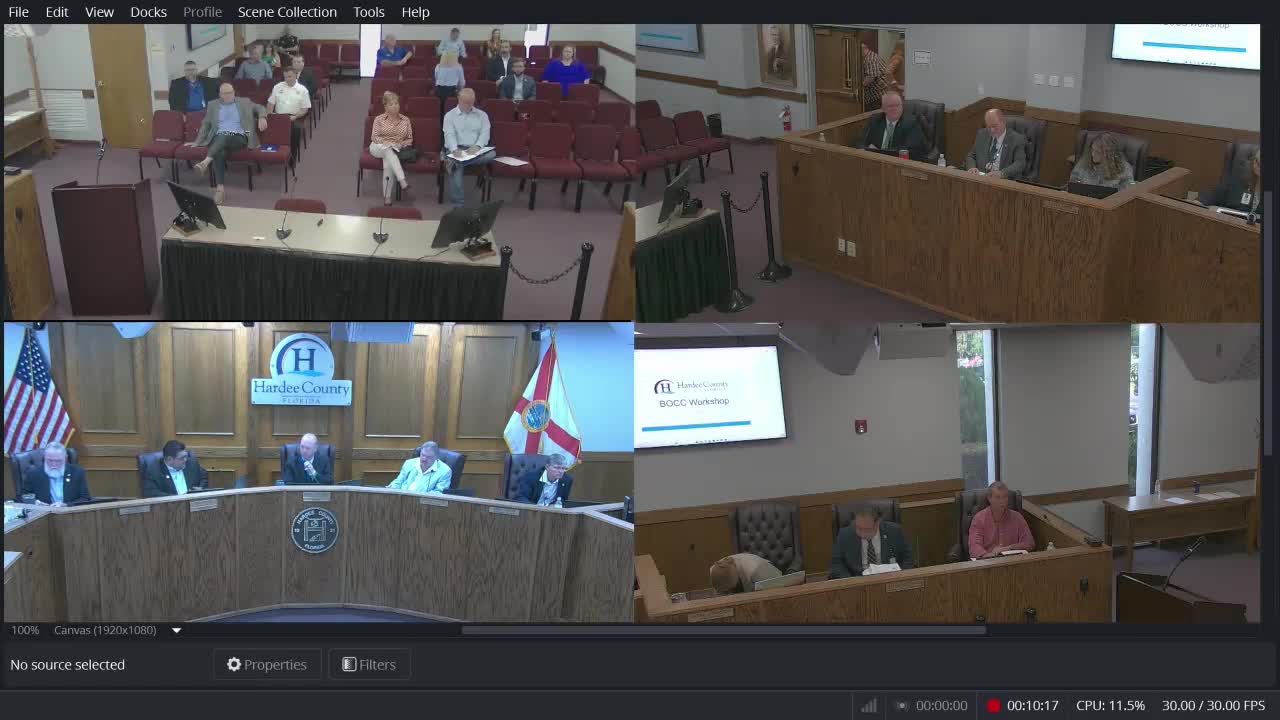Click the 30.00 / 30.00 FPS readout
Viewport: 1280px width, 720px height.
pos(1213,705)
